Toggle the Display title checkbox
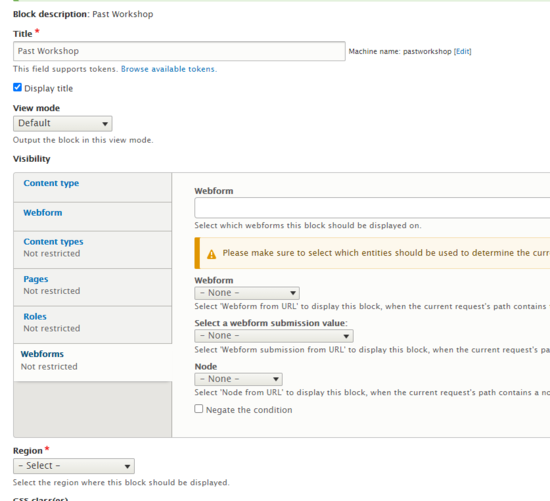 18,87
